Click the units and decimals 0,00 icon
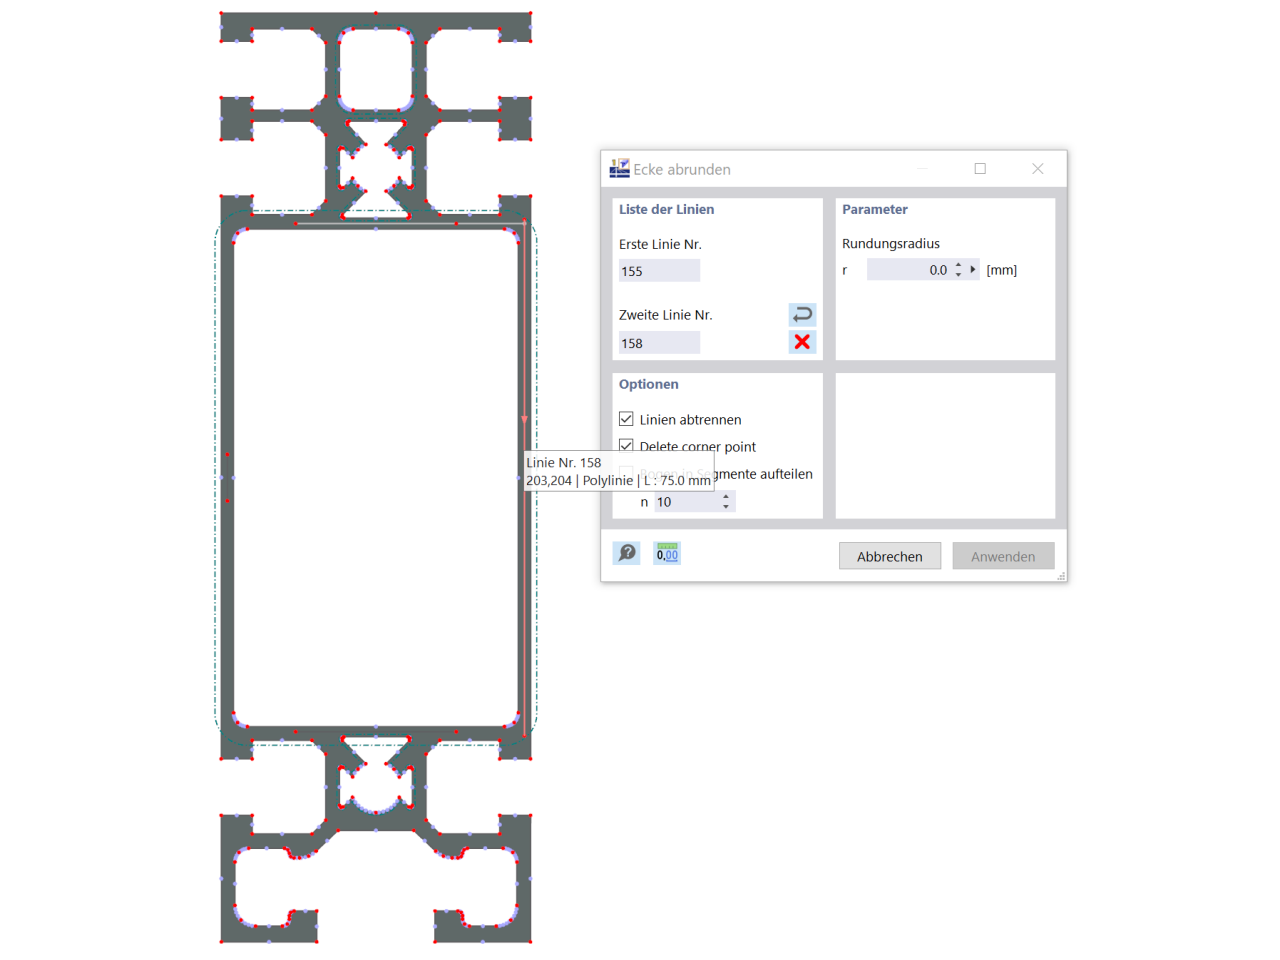 (667, 553)
